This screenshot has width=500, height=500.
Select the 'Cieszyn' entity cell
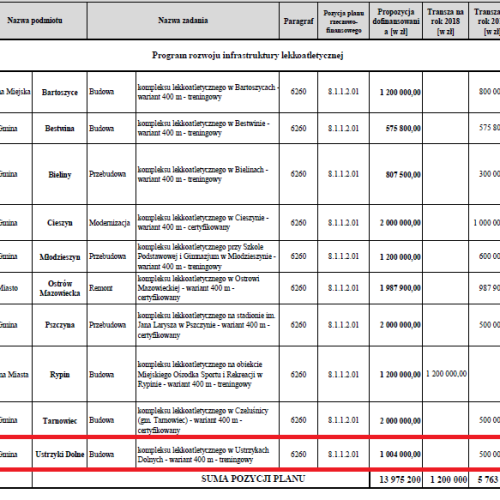pos(60,223)
